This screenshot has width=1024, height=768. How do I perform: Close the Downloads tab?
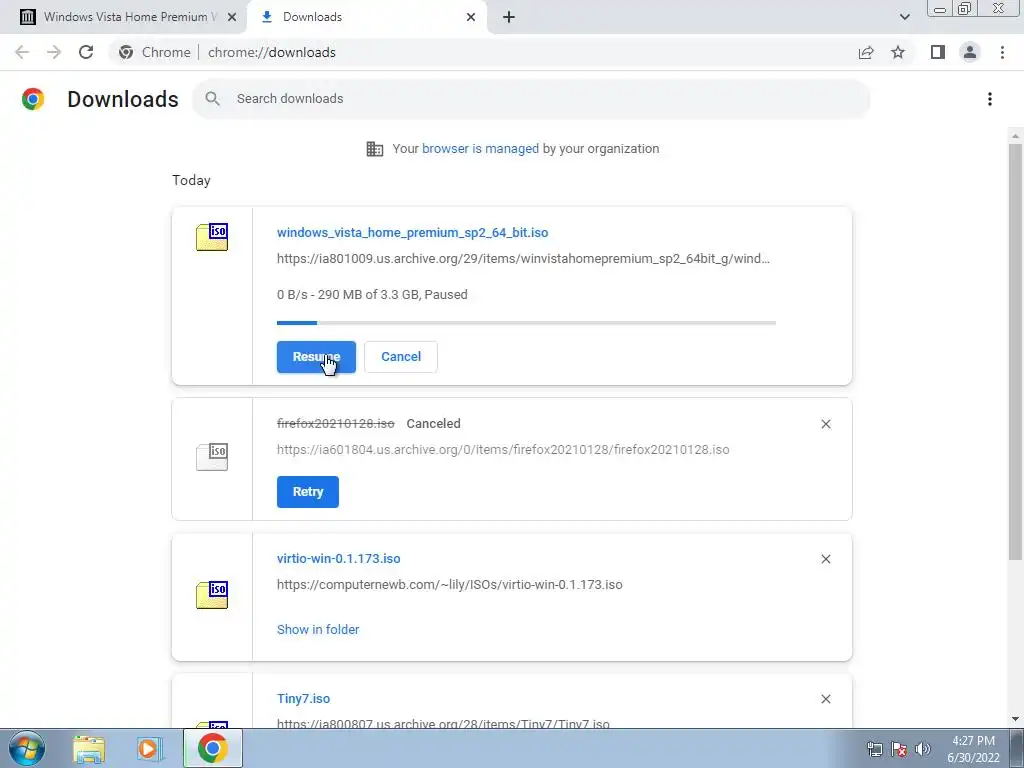471,17
